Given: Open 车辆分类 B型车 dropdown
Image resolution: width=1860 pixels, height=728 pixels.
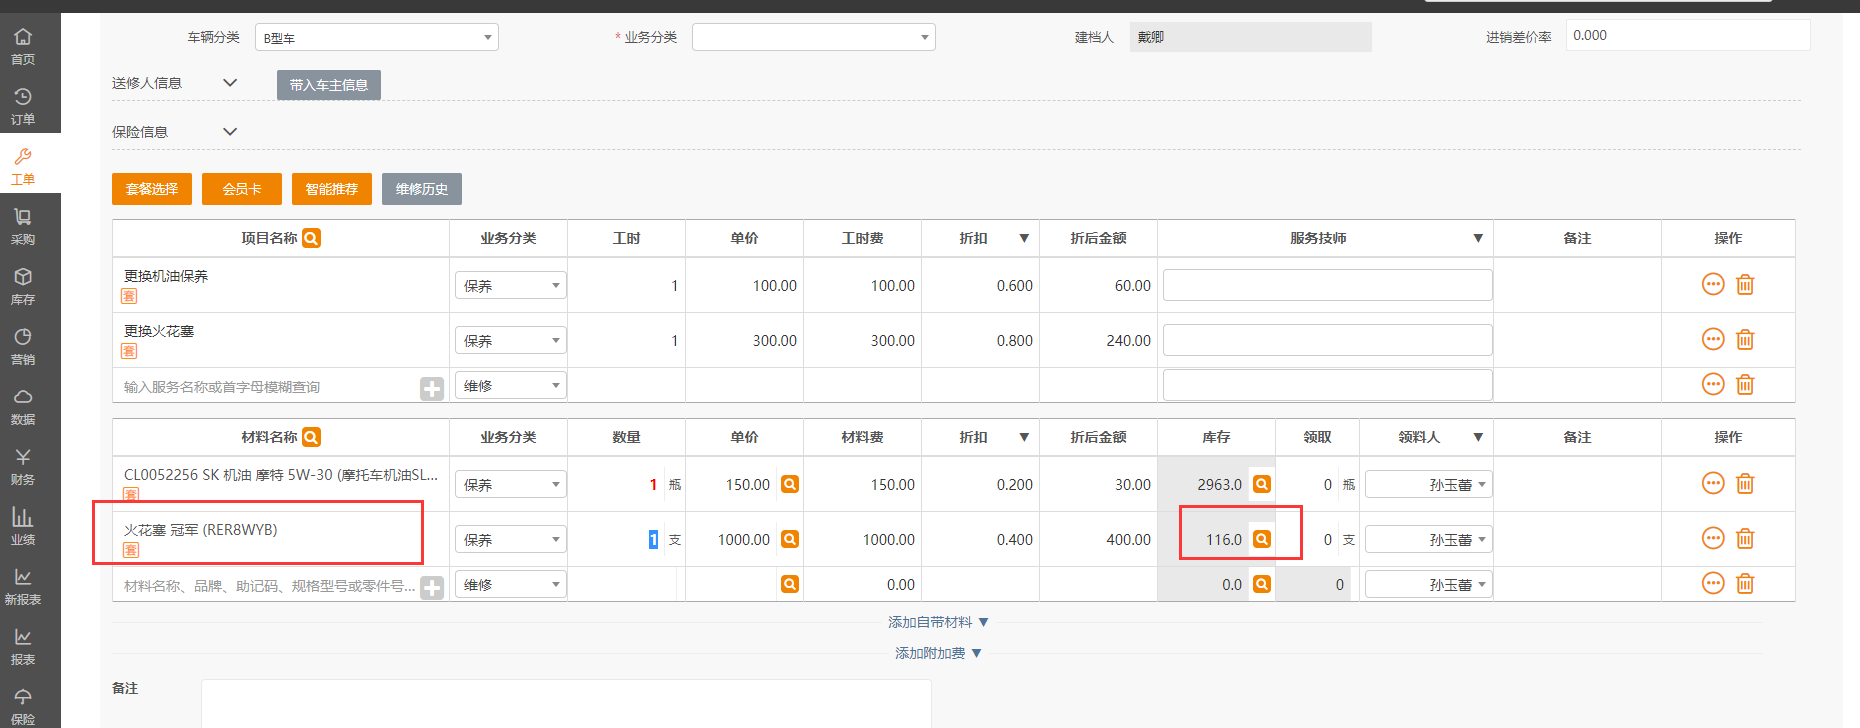Looking at the screenshot, I should click(377, 37).
